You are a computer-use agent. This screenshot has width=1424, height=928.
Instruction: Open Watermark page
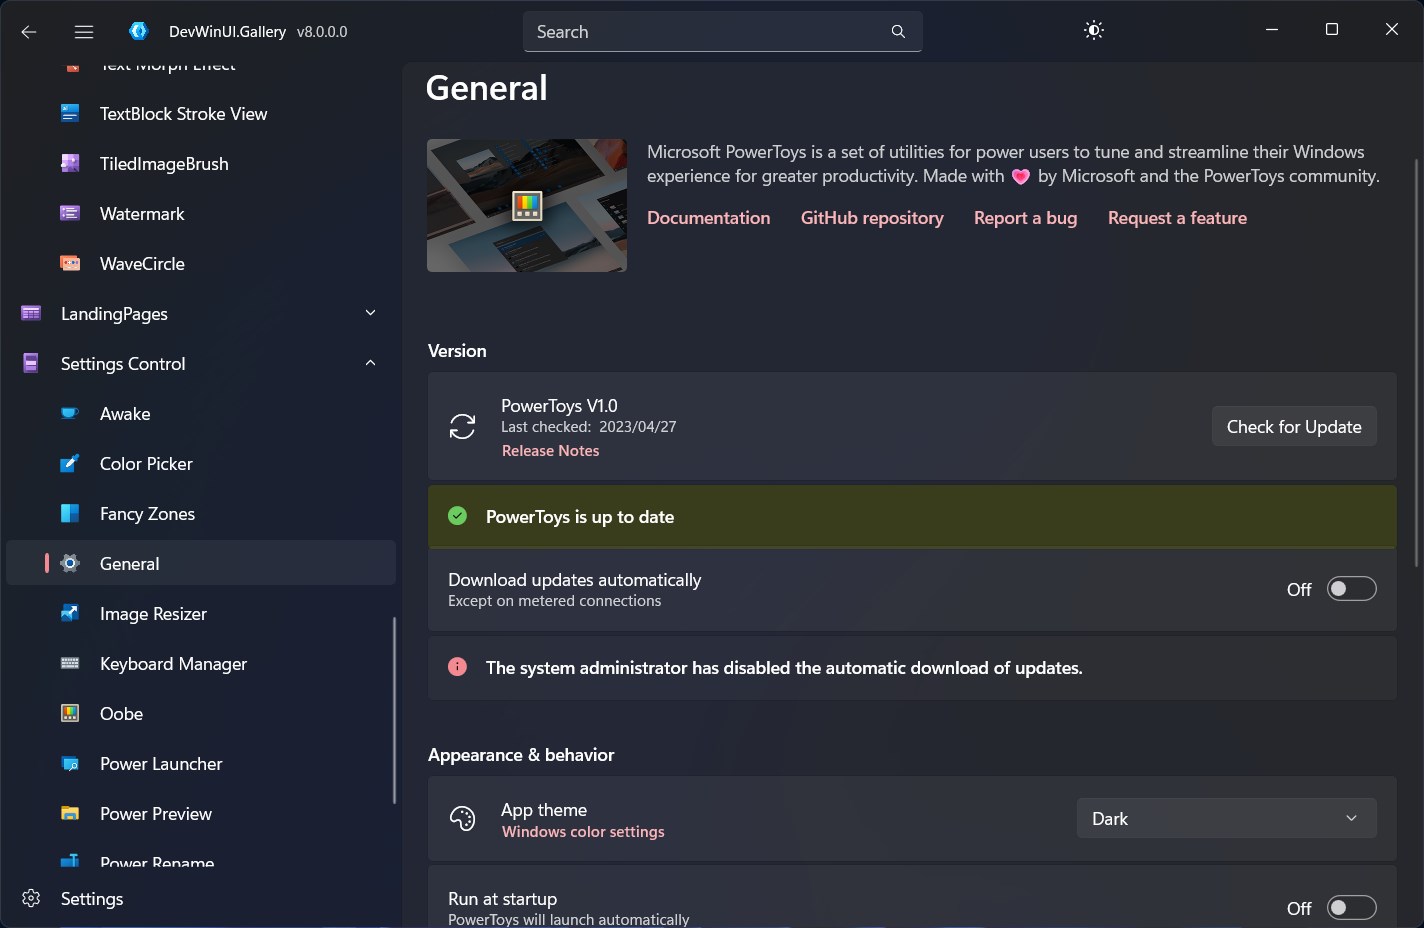[201, 214]
